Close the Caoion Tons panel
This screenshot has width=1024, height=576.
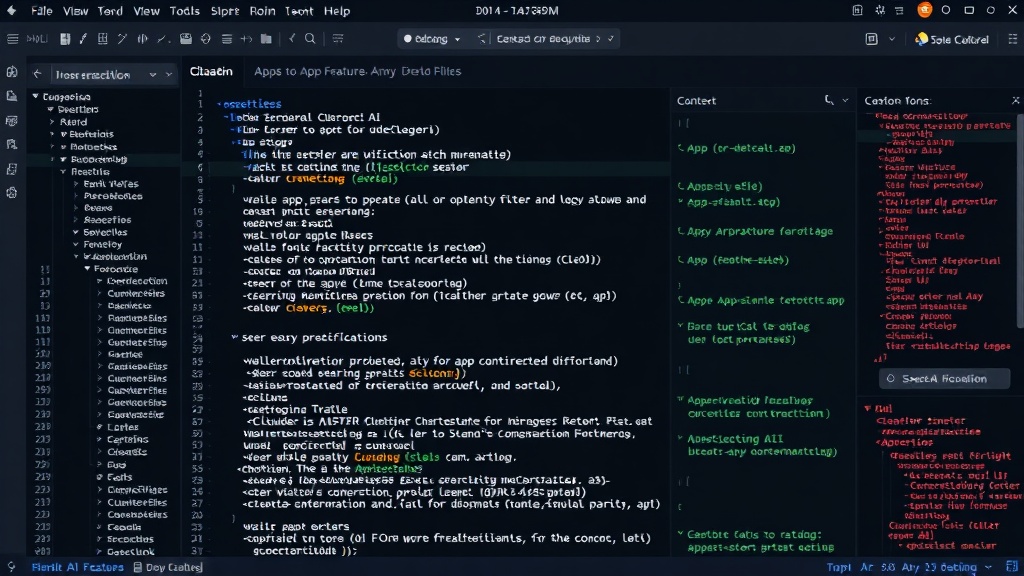coord(1015,101)
